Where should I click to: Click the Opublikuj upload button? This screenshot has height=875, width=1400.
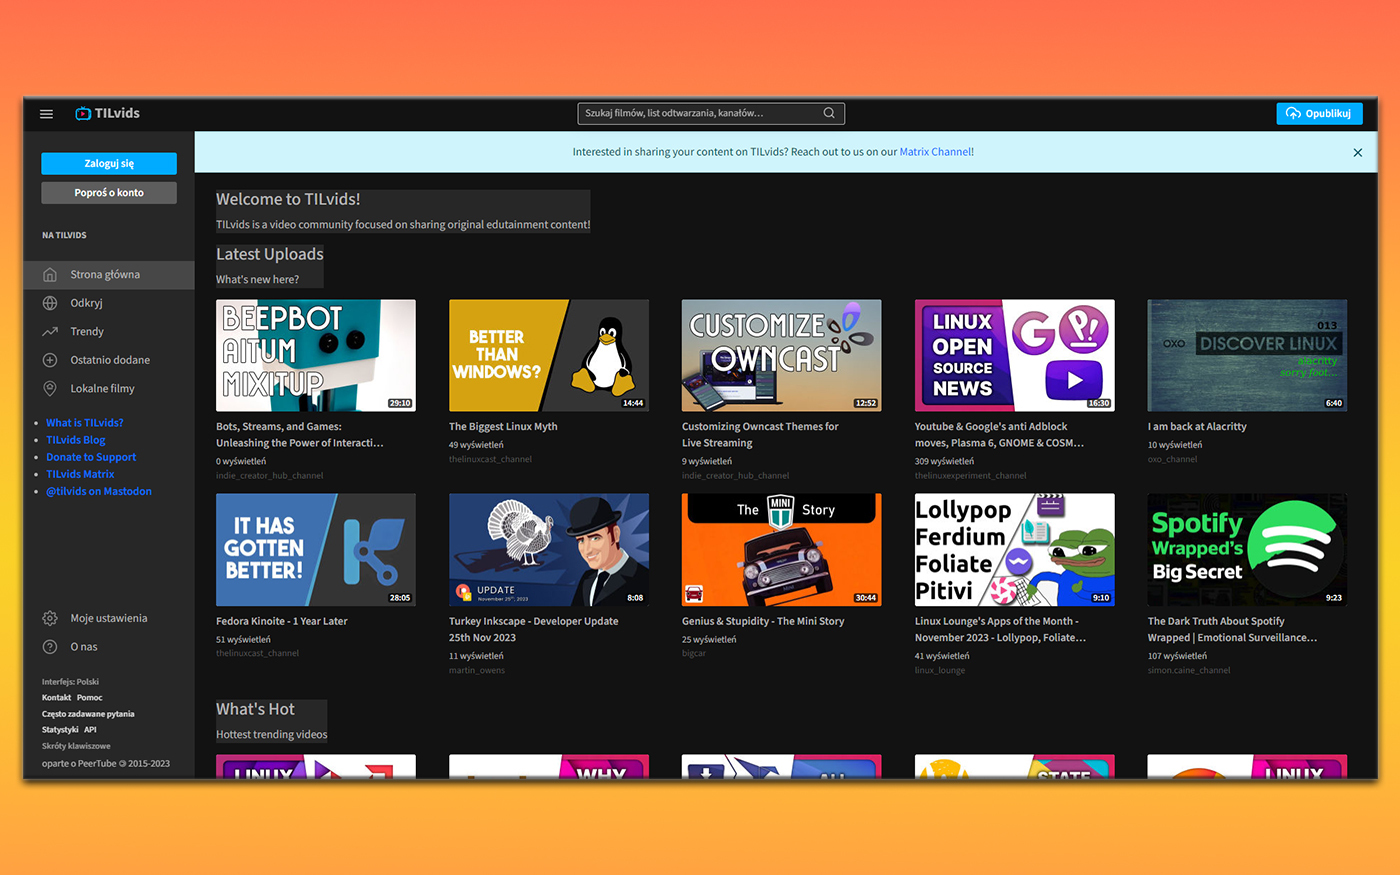[x=1318, y=113]
